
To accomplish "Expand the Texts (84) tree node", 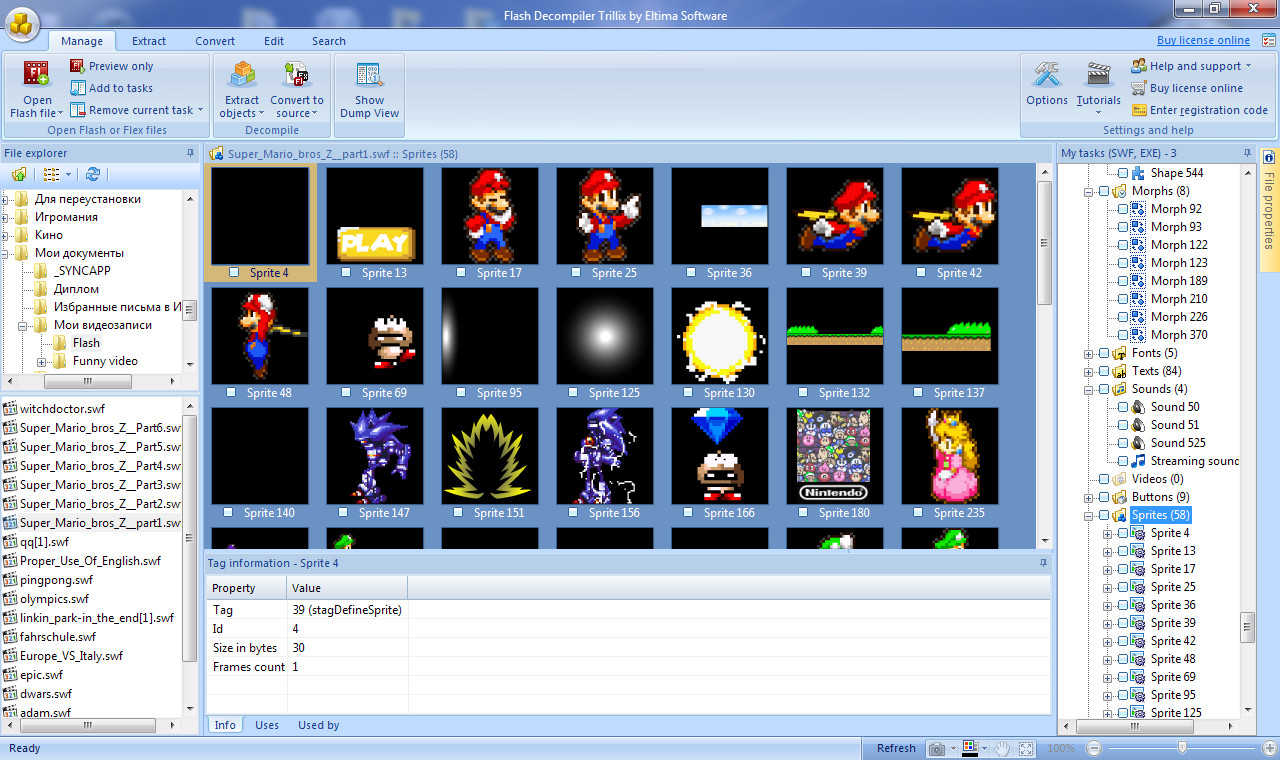I will [x=1089, y=372].
